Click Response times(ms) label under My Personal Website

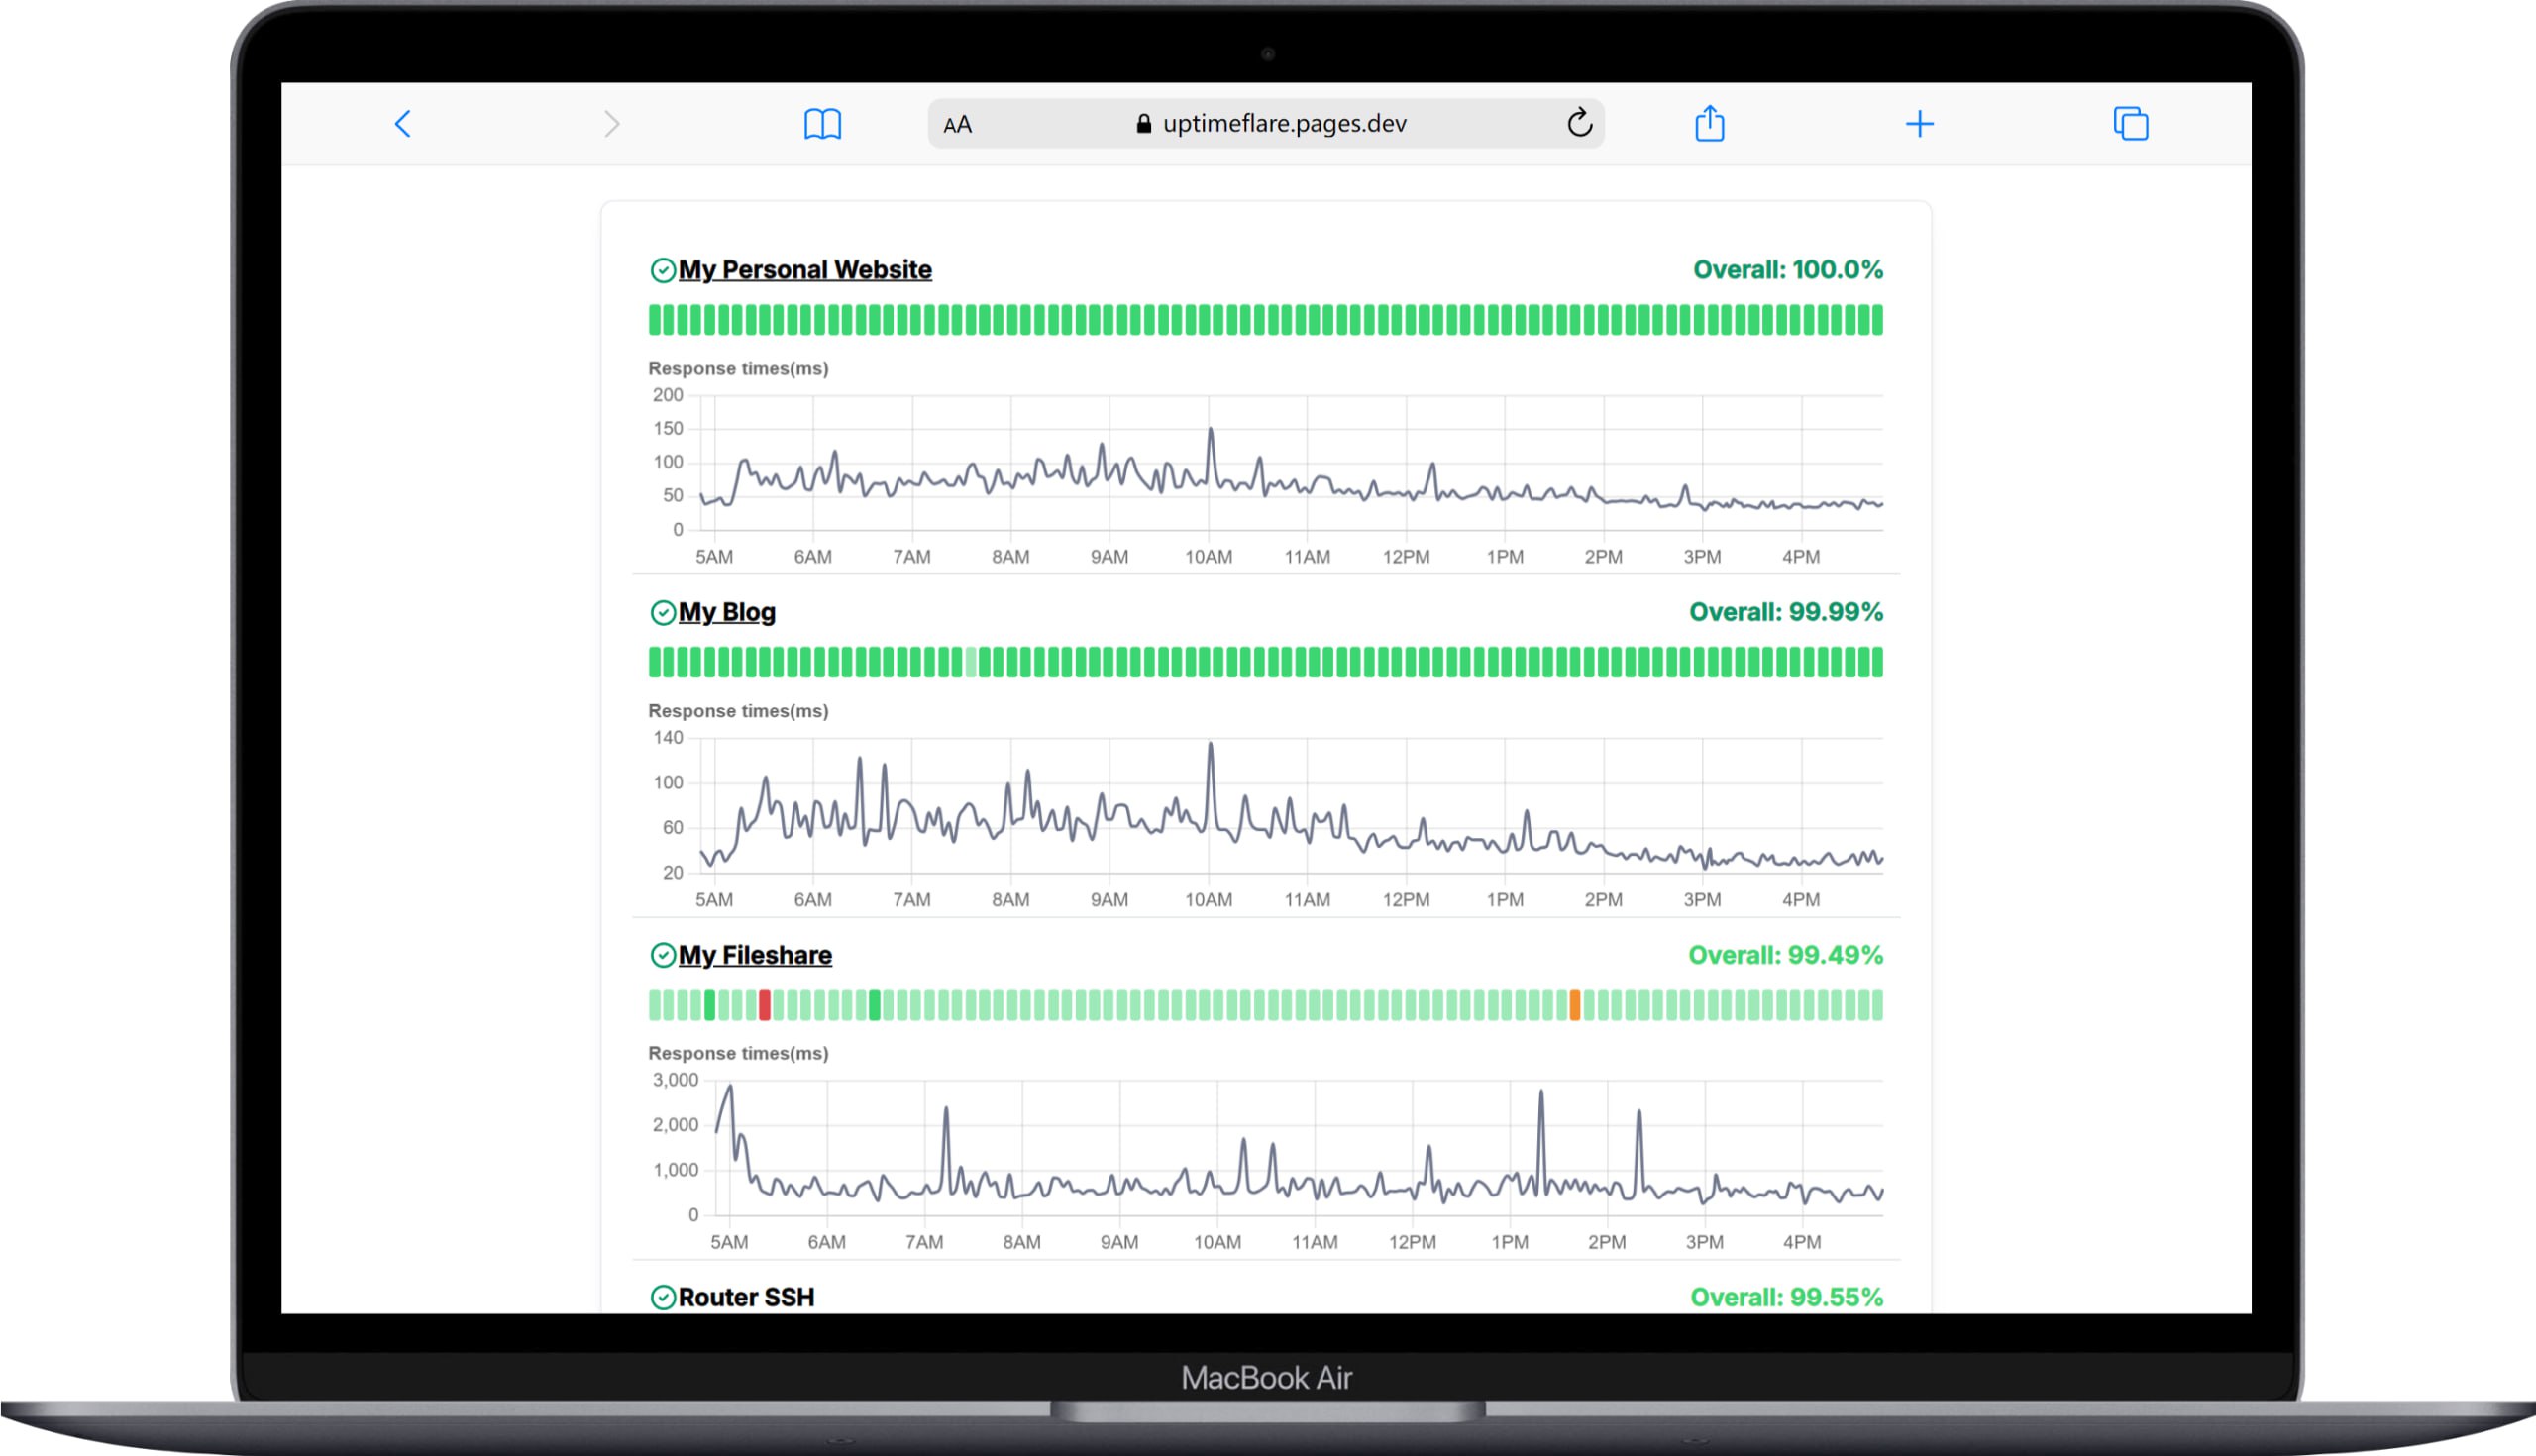738,369
